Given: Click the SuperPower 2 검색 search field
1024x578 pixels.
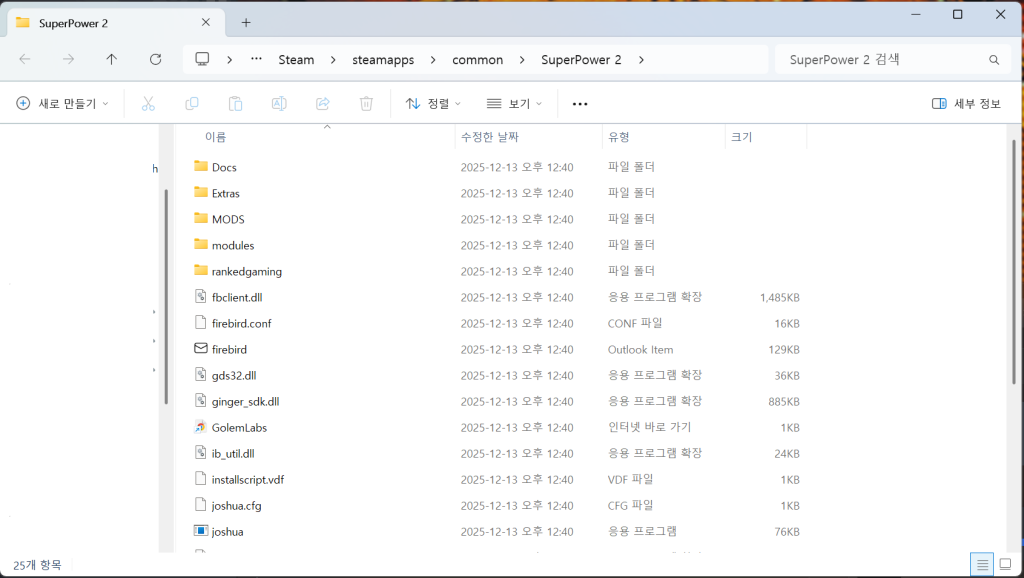Looking at the screenshot, I should pos(880,60).
